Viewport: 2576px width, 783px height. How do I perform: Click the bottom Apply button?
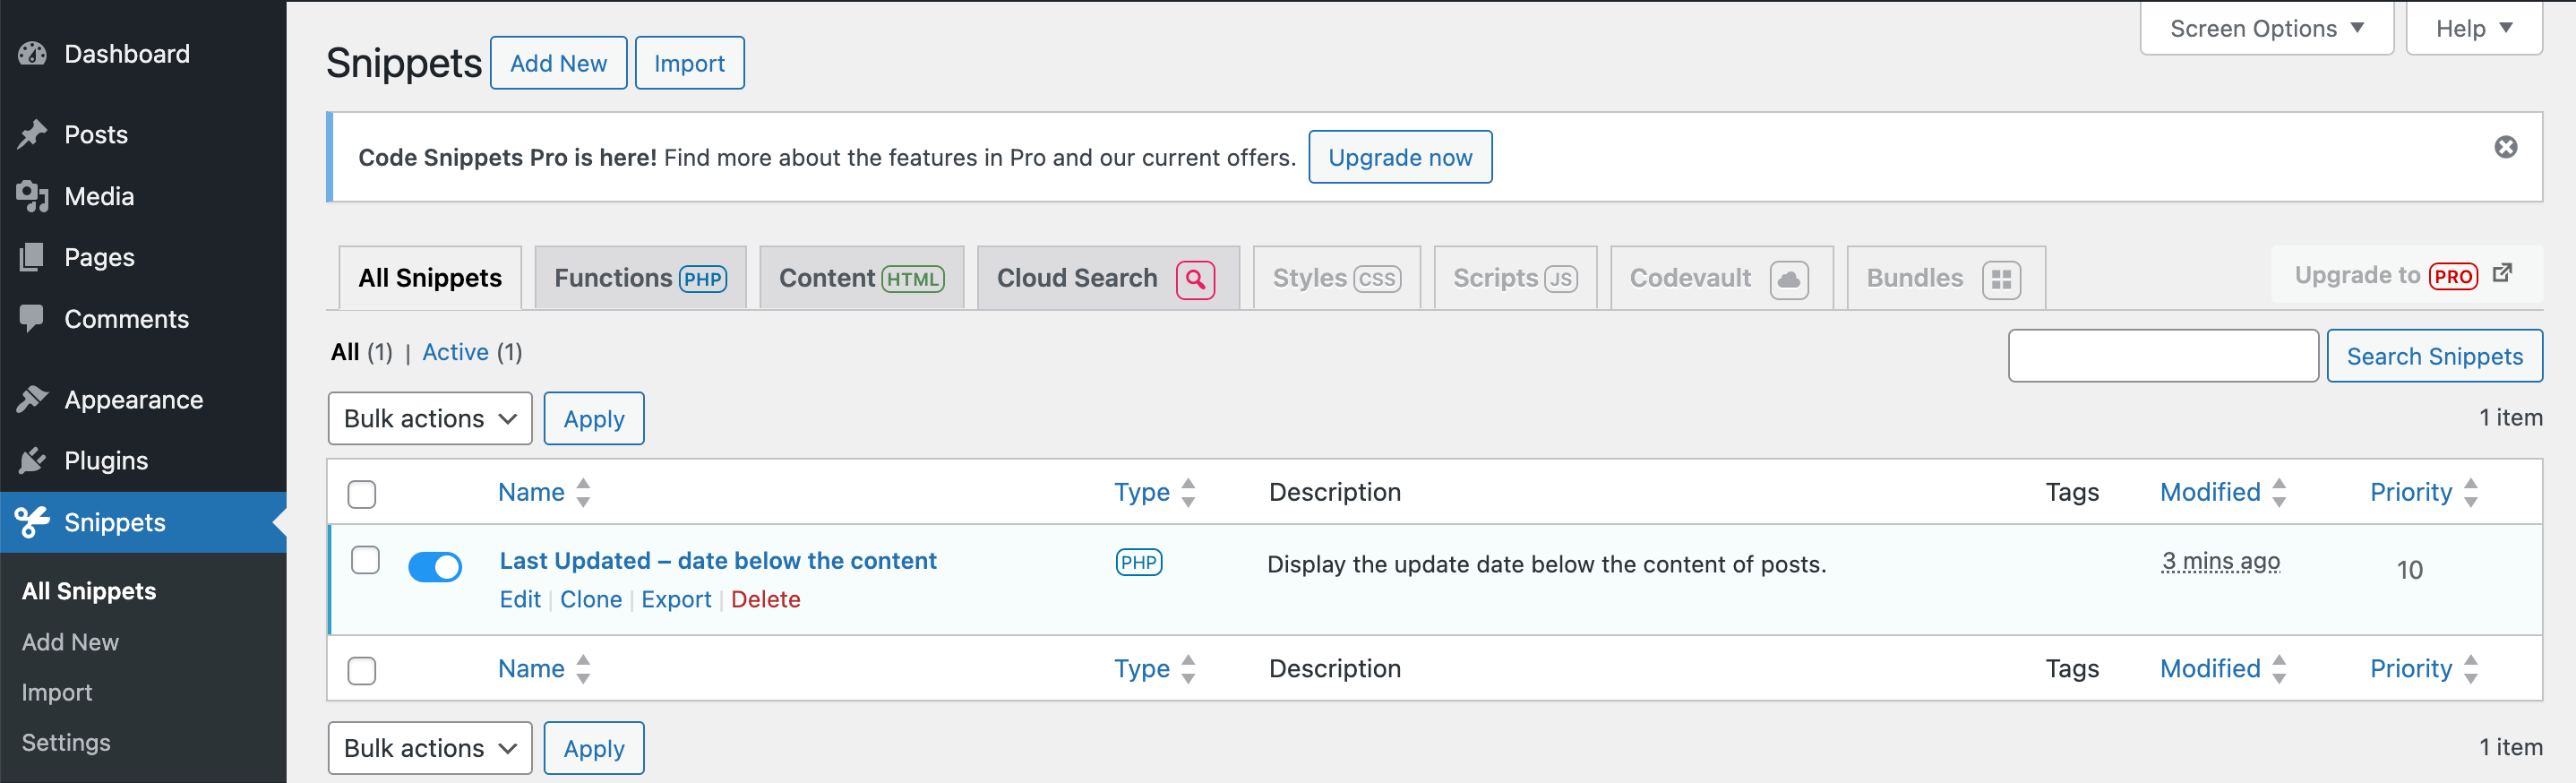tap(594, 748)
